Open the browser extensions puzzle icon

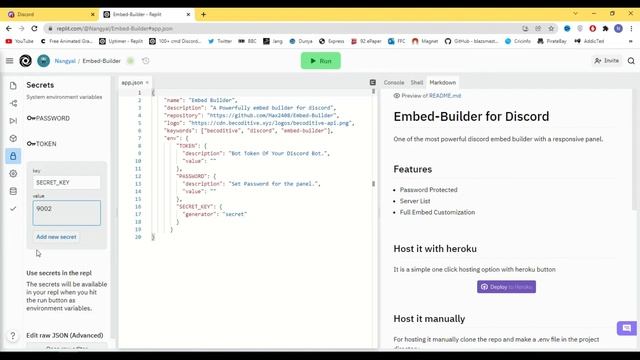(605, 28)
